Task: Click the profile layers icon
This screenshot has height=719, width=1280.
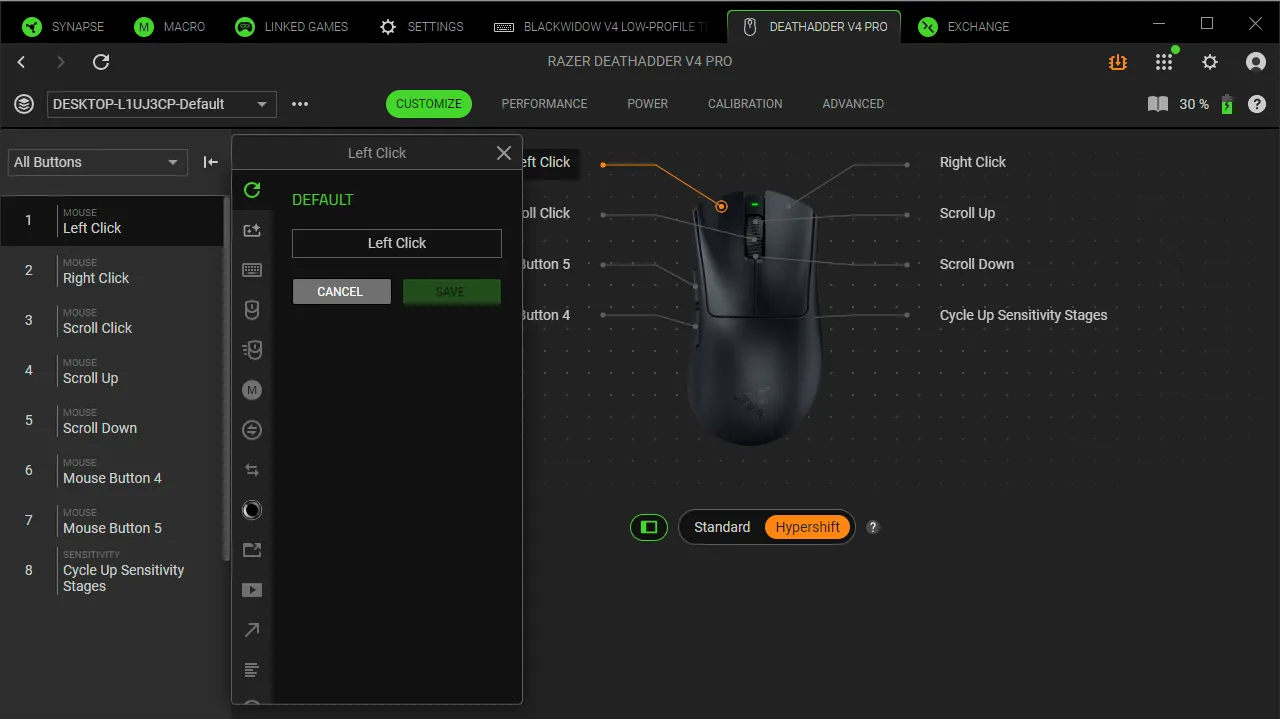Action: (x=24, y=104)
